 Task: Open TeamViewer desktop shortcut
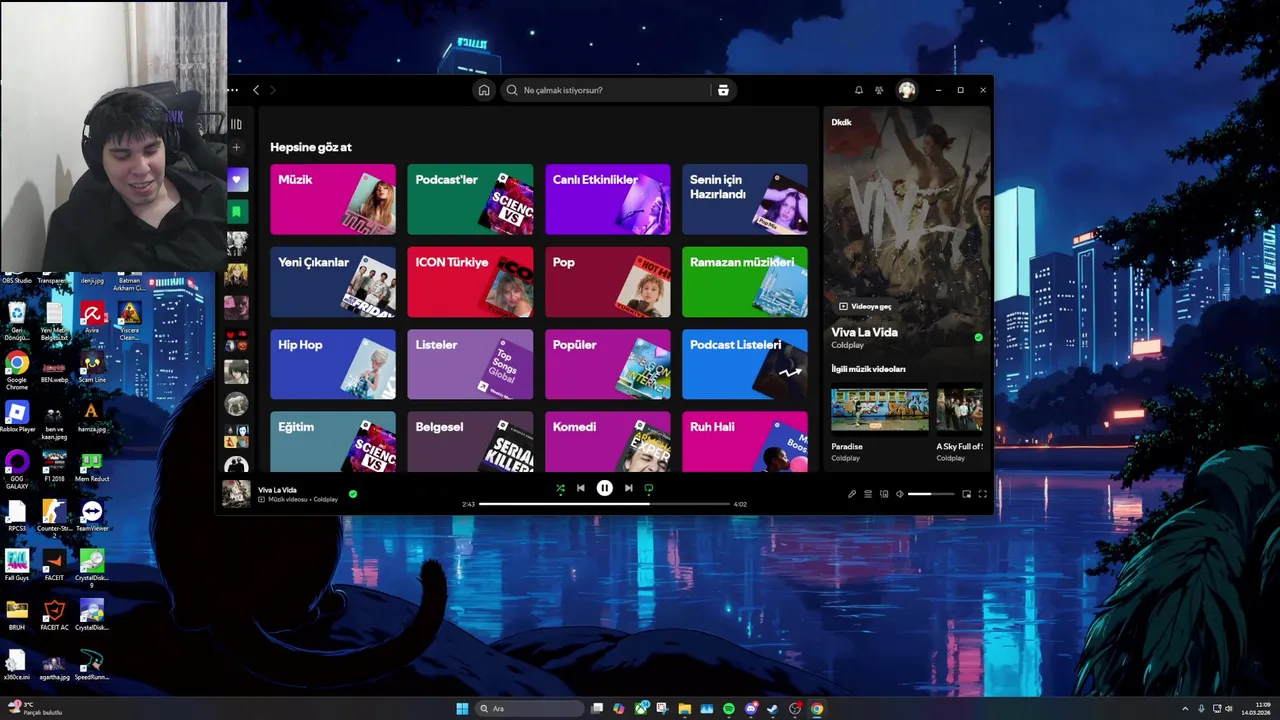point(92,516)
